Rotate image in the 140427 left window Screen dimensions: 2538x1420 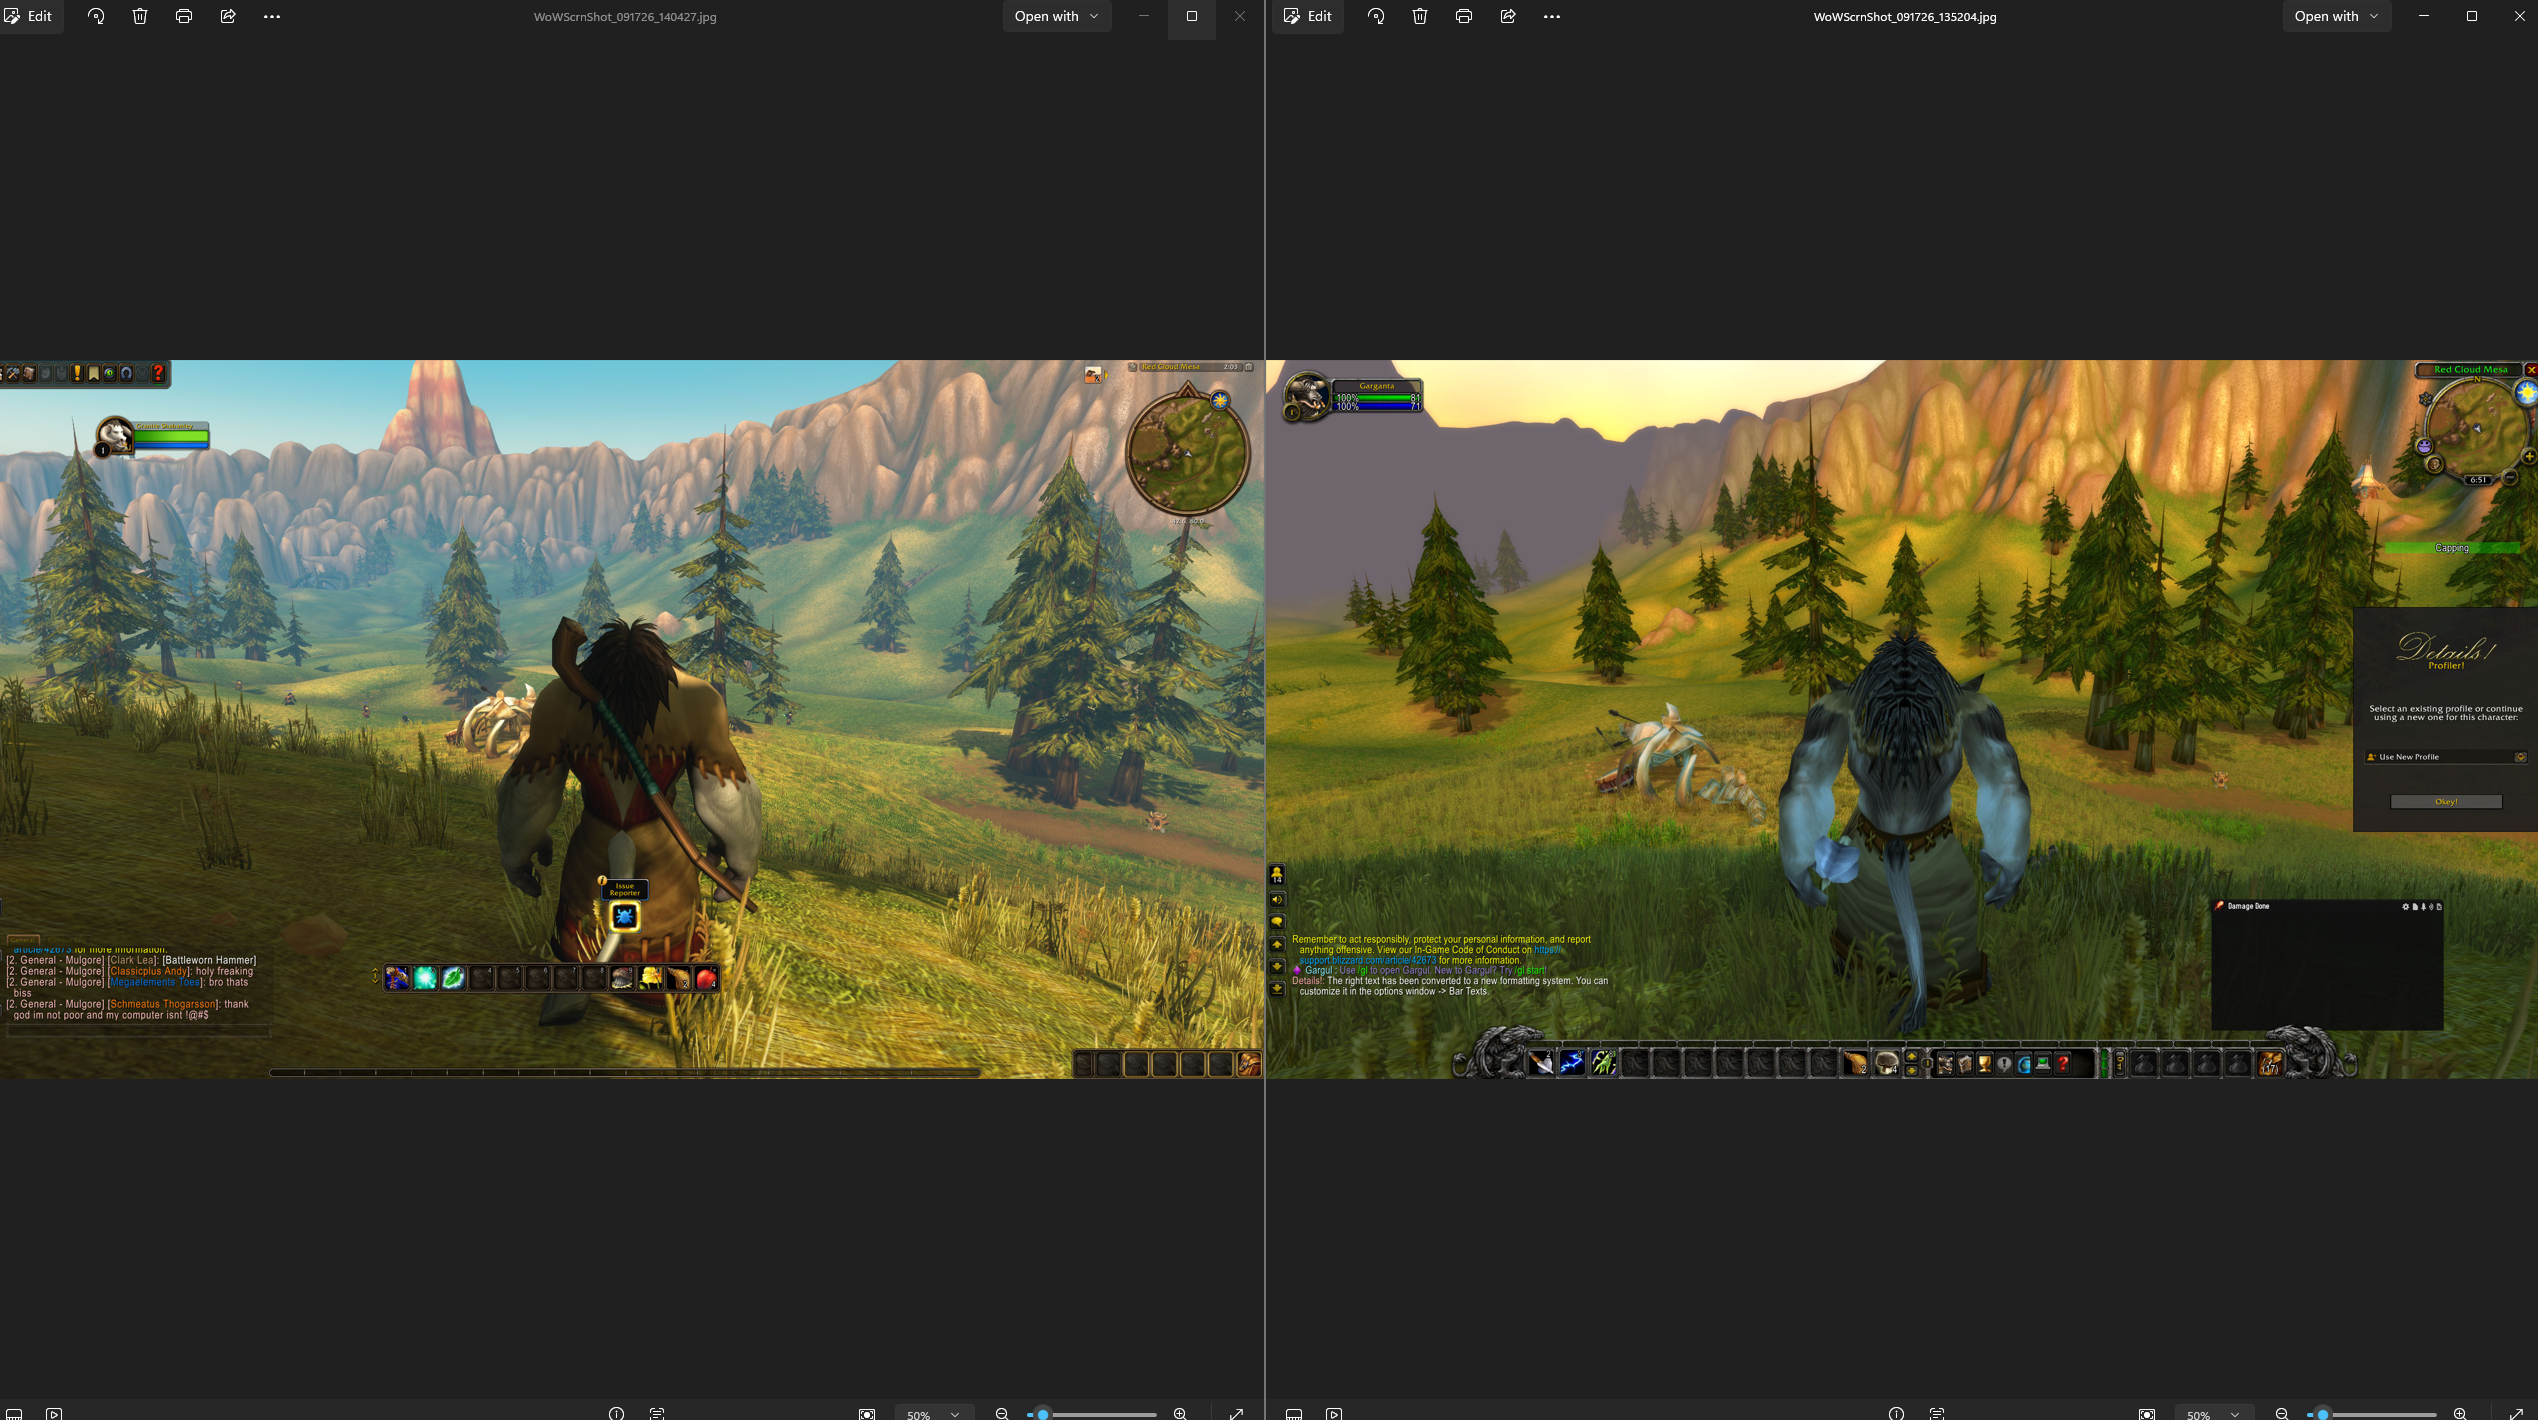click(x=96, y=16)
